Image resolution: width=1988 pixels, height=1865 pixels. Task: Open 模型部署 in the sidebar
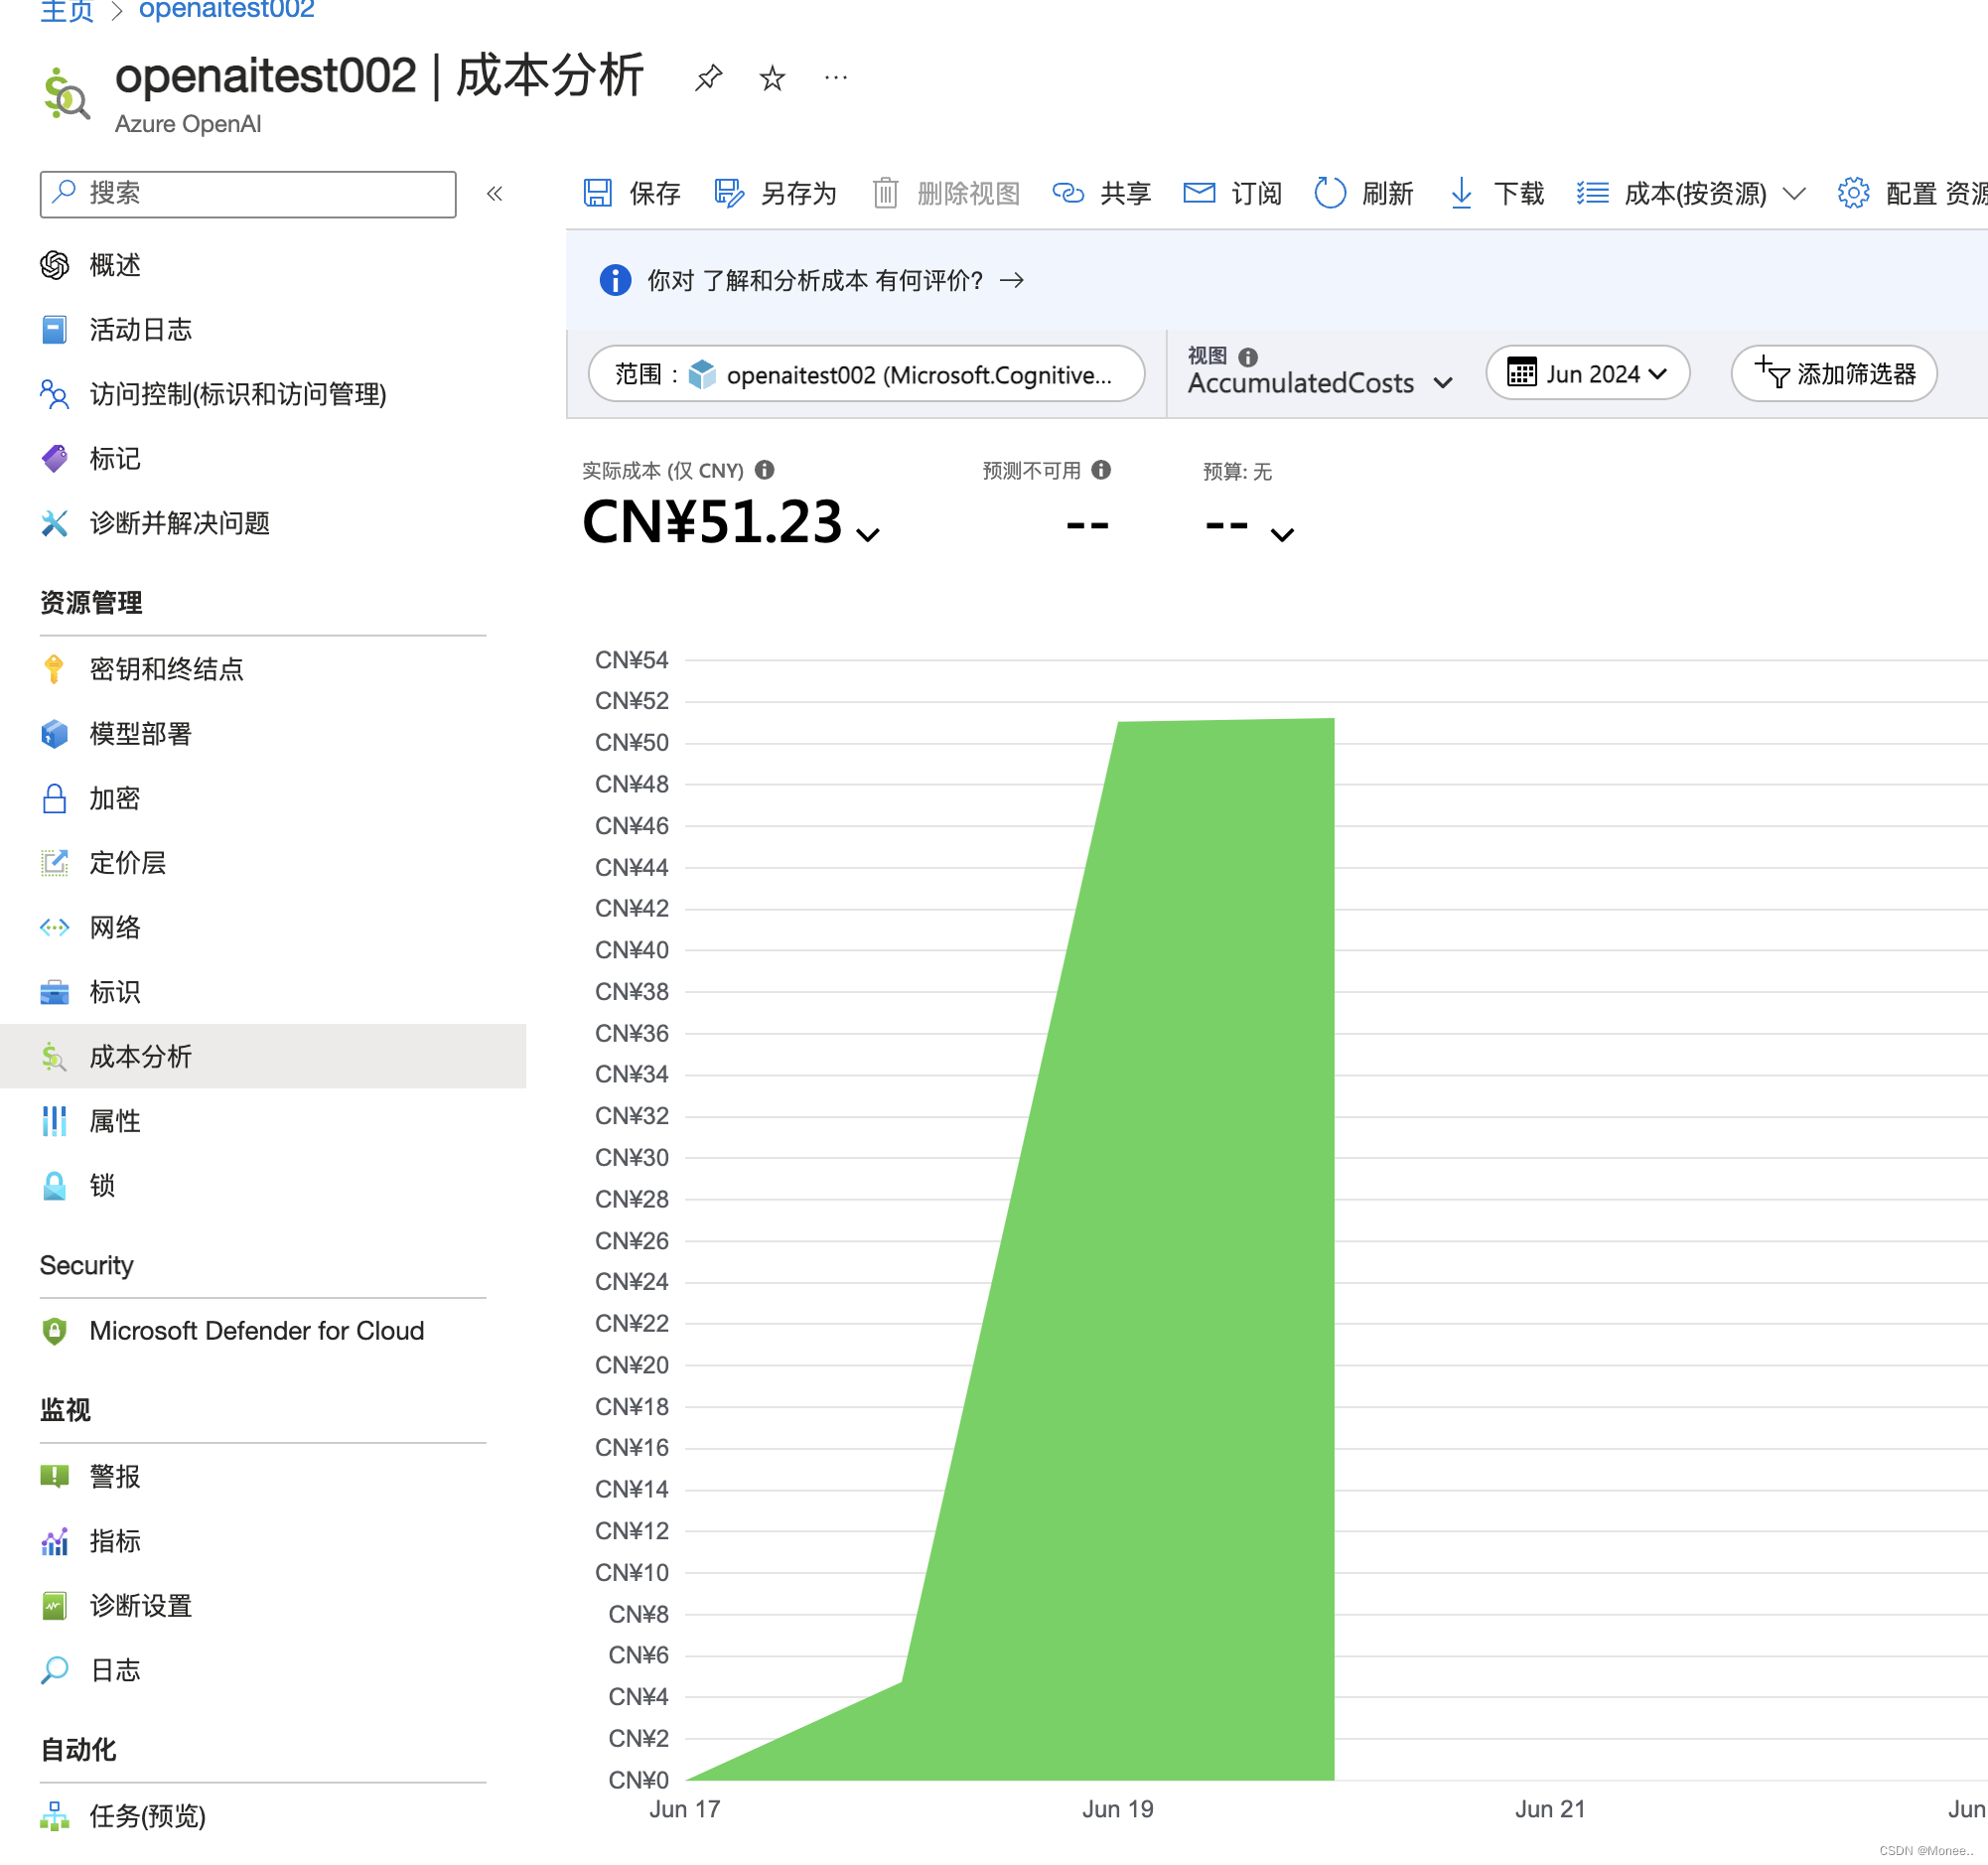(140, 734)
